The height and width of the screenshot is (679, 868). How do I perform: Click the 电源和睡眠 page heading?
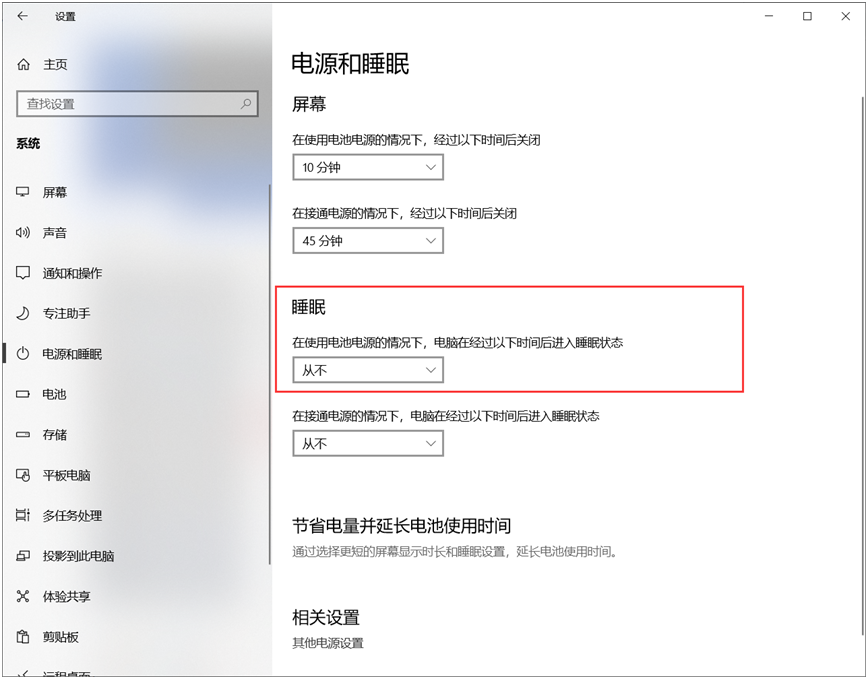pos(350,63)
